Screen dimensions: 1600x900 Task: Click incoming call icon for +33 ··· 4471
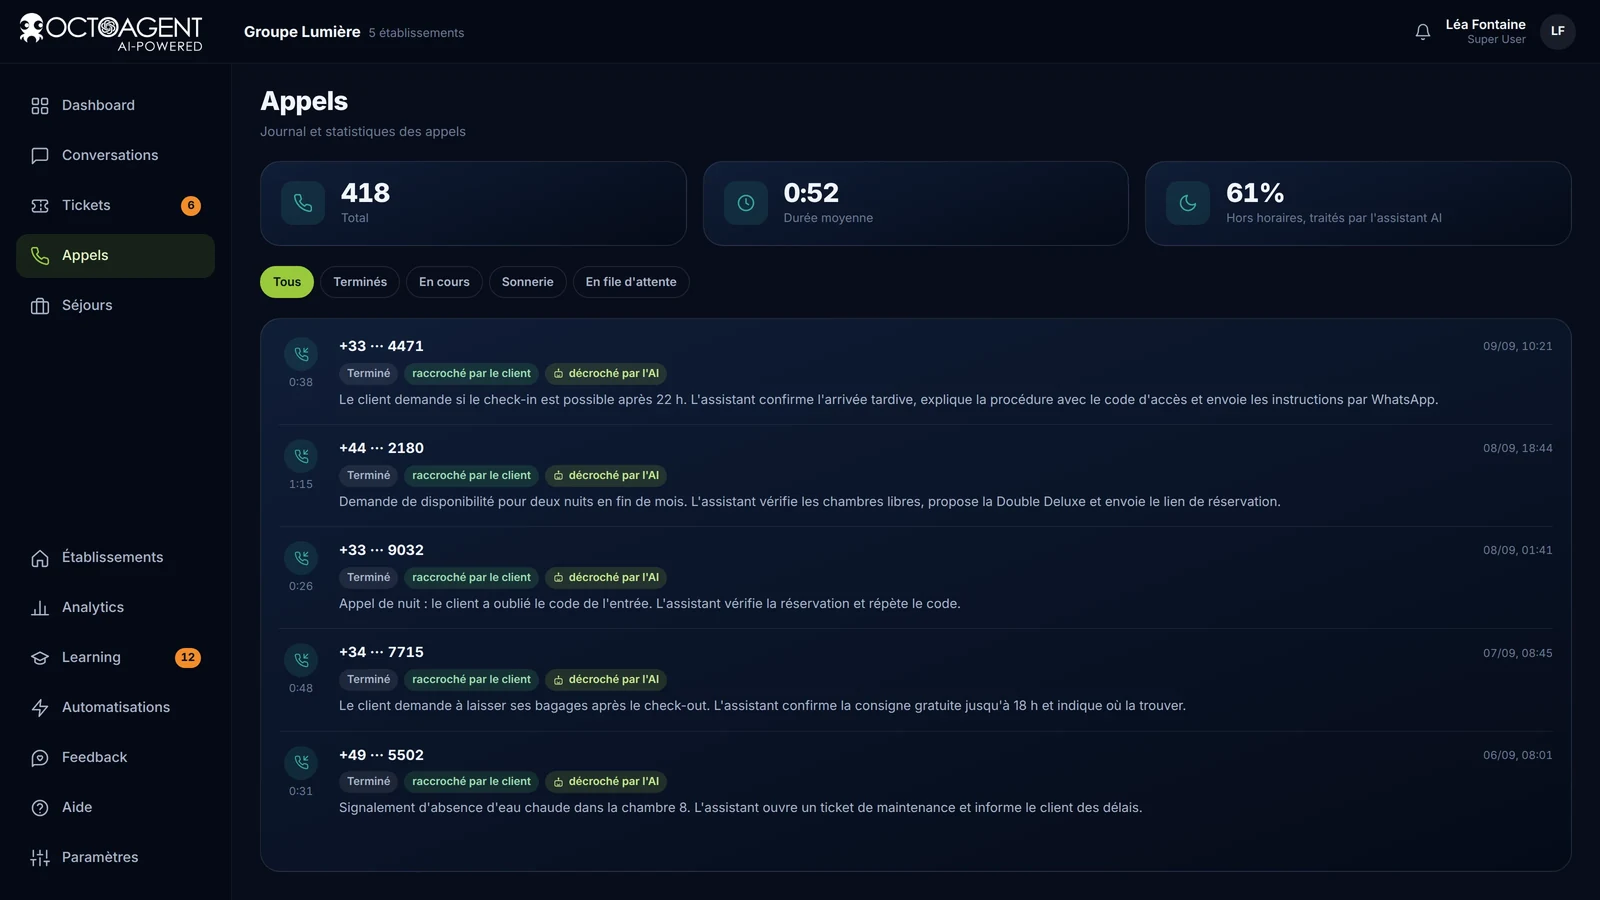pyautogui.click(x=301, y=354)
